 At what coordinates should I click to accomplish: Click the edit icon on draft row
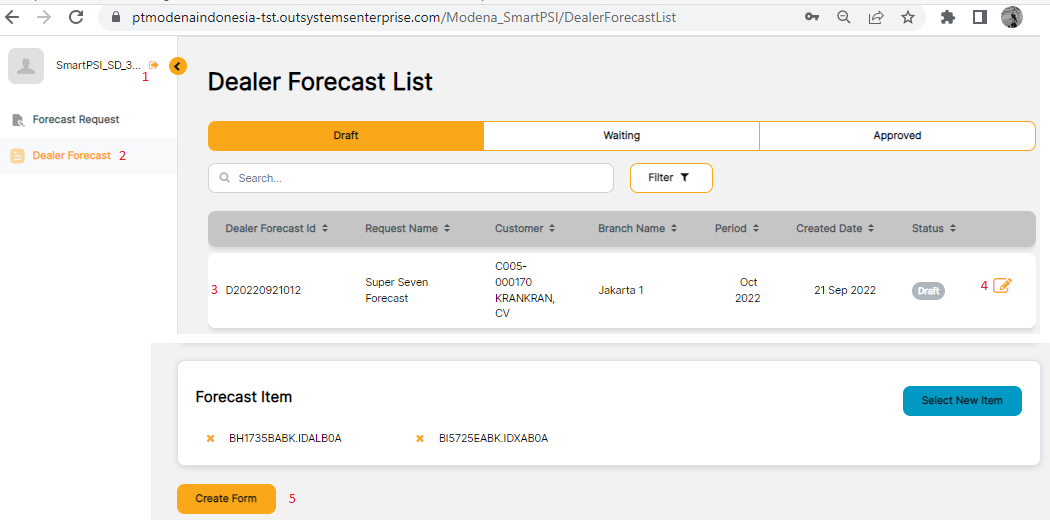[x=1002, y=286]
